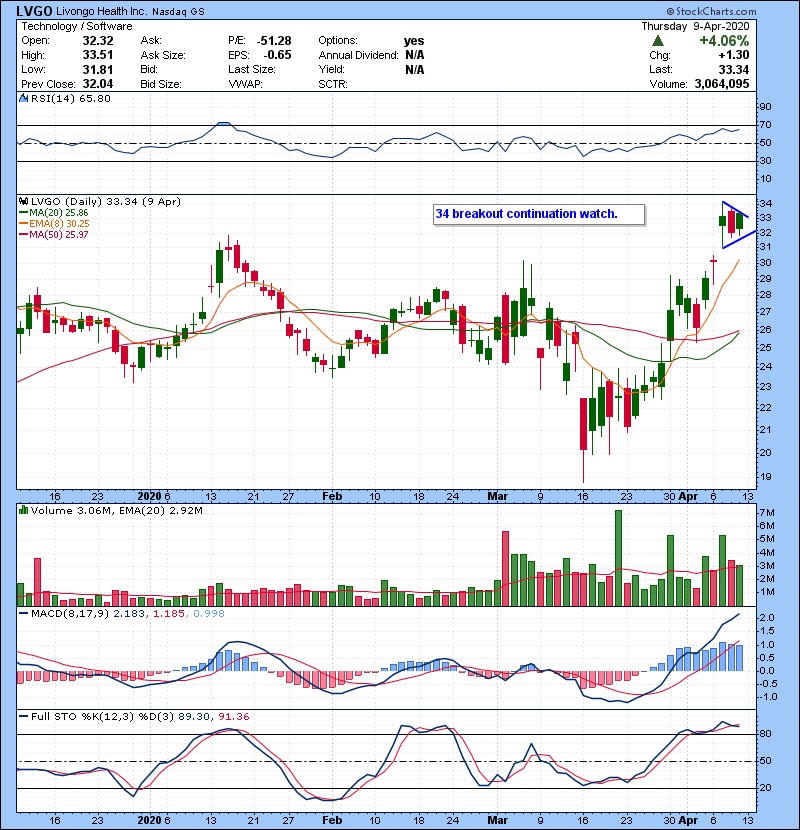Click the 7M tick on volume scale

pyautogui.click(x=767, y=513)
